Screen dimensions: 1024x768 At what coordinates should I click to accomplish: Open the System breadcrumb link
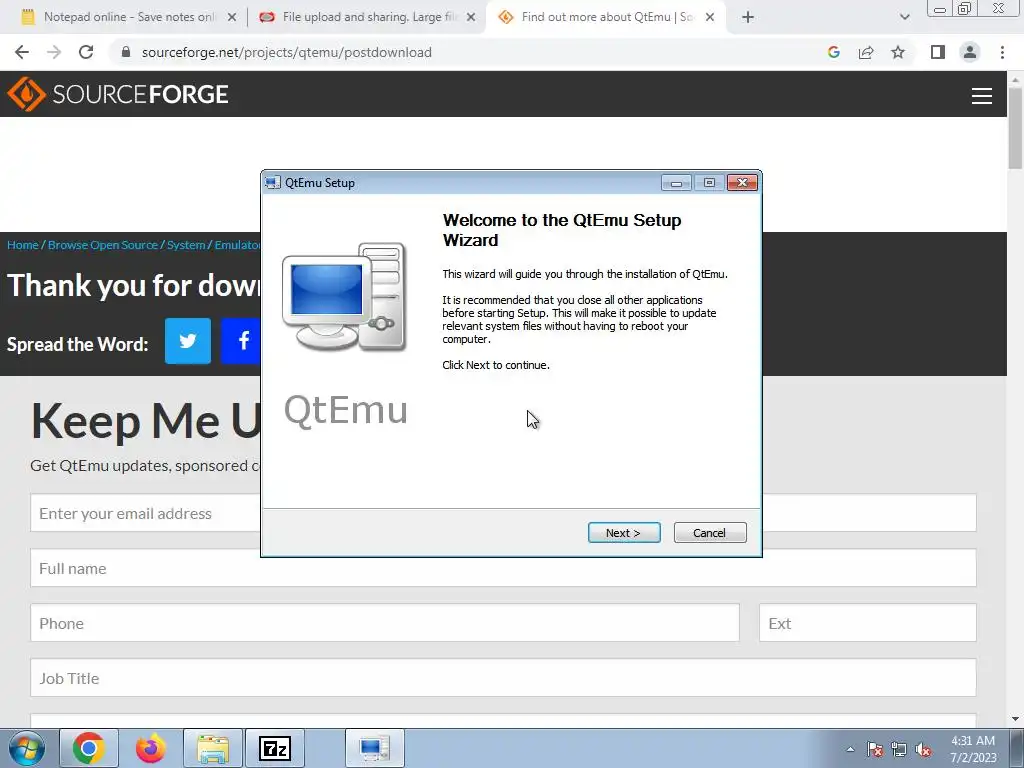tap(186, 245)
